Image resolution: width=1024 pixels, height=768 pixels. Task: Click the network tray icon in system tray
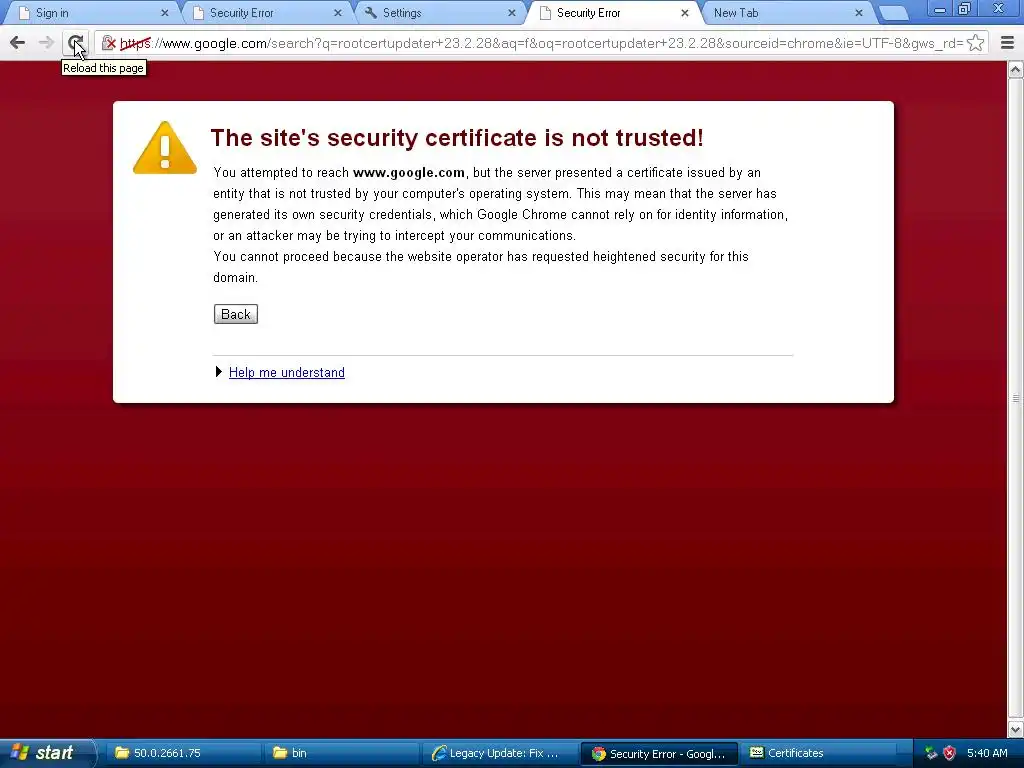coord(931,753)
